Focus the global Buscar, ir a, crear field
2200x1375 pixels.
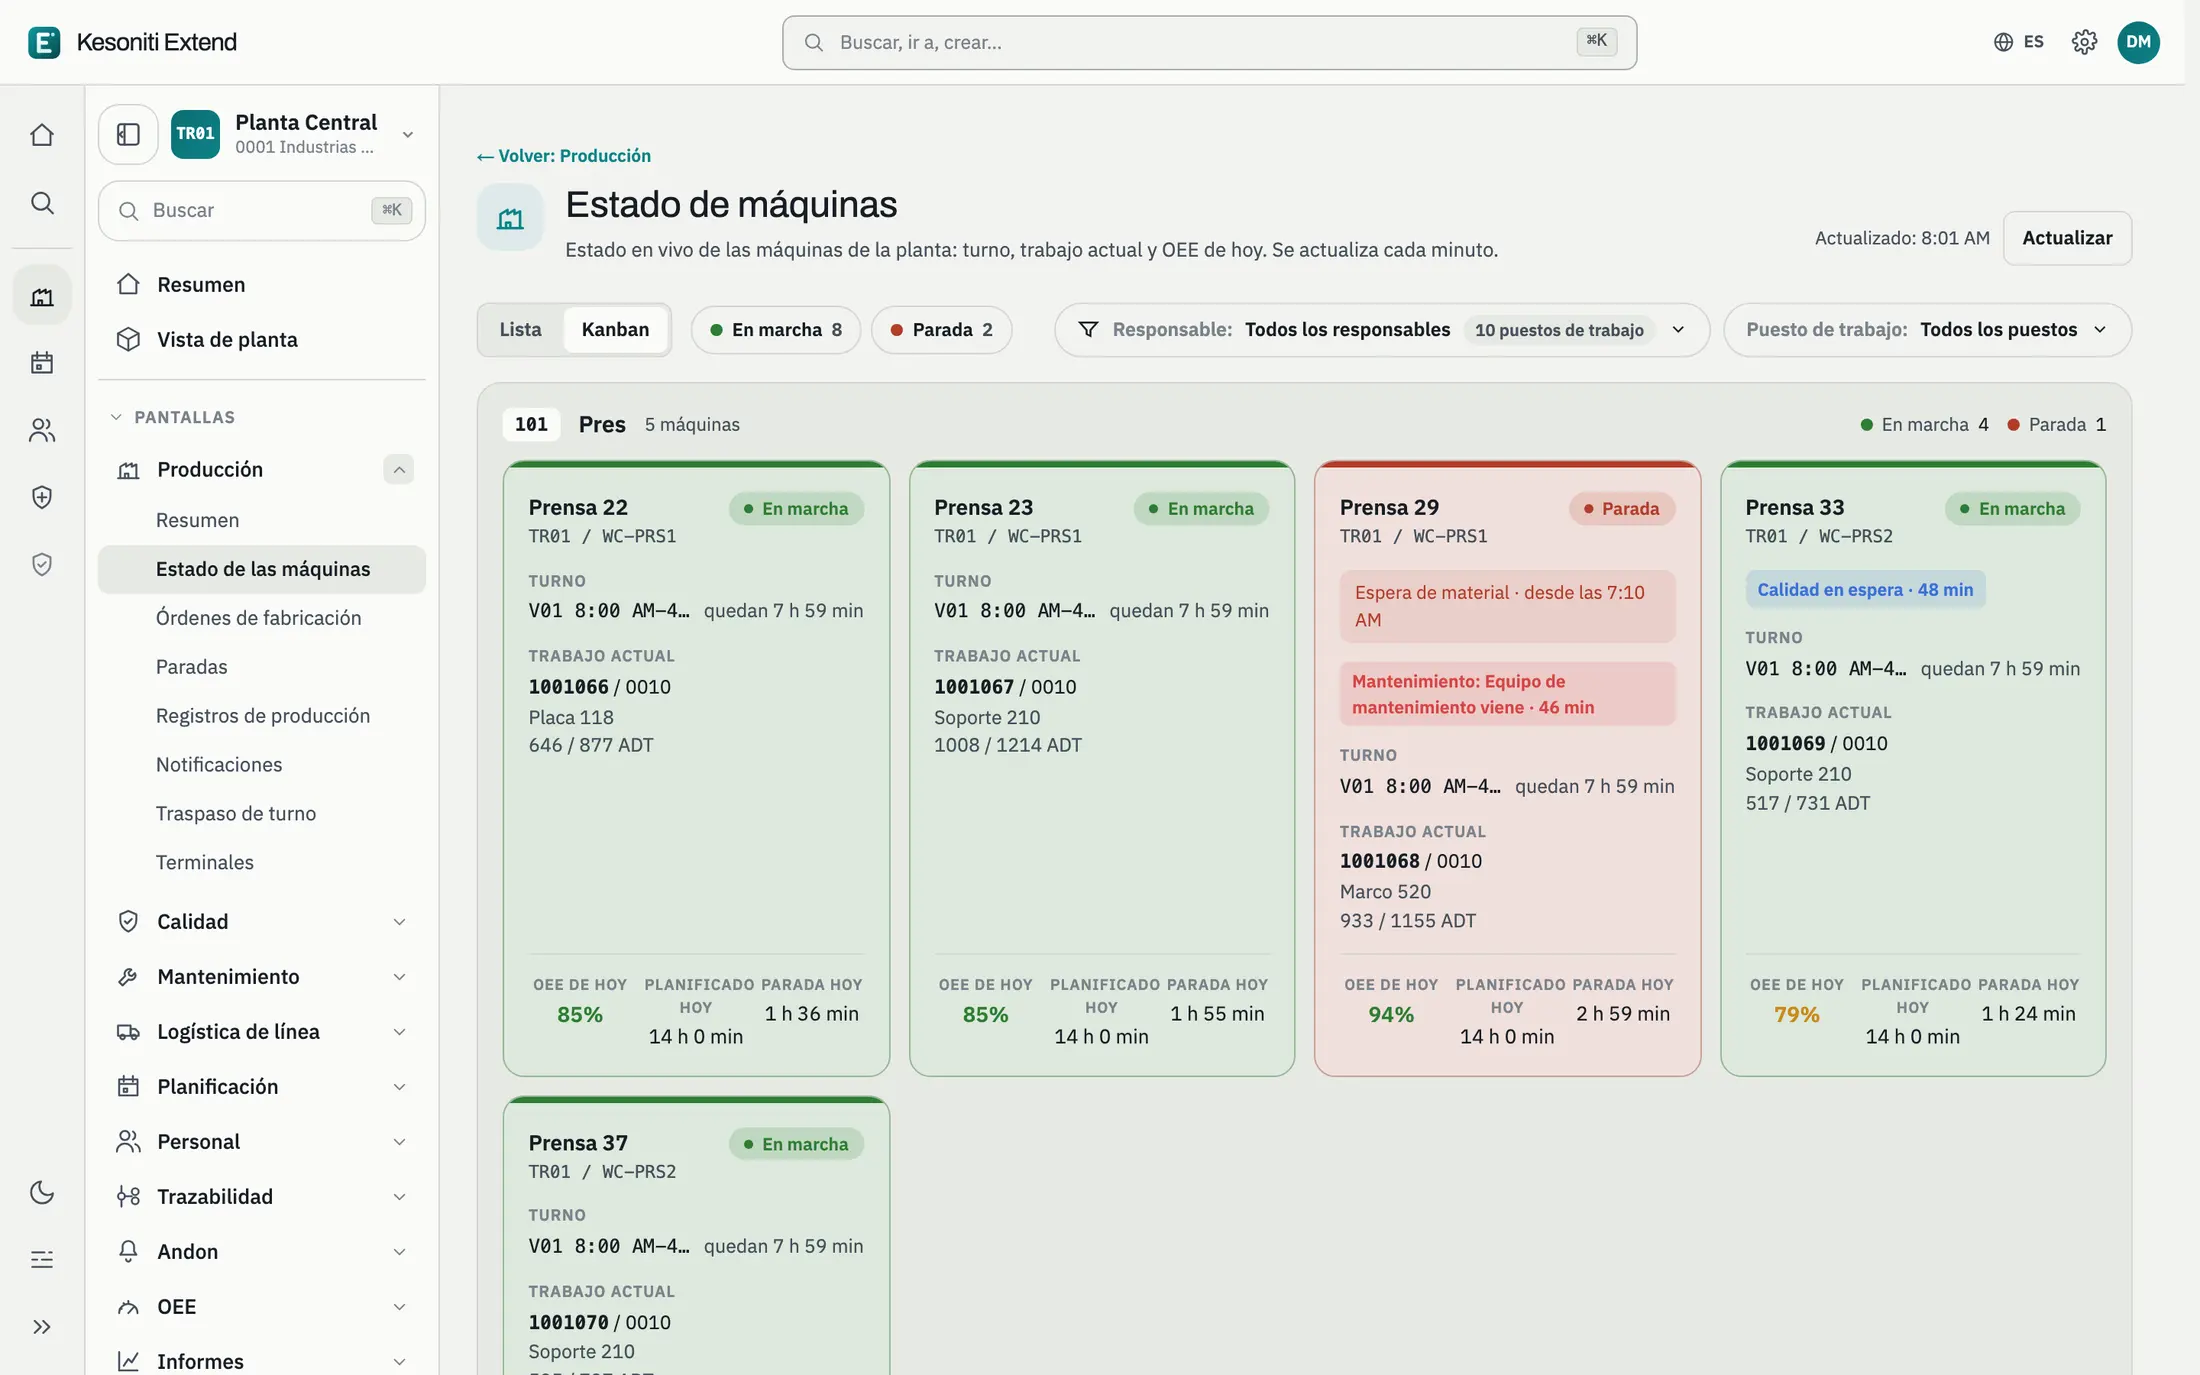(1209, 42)
